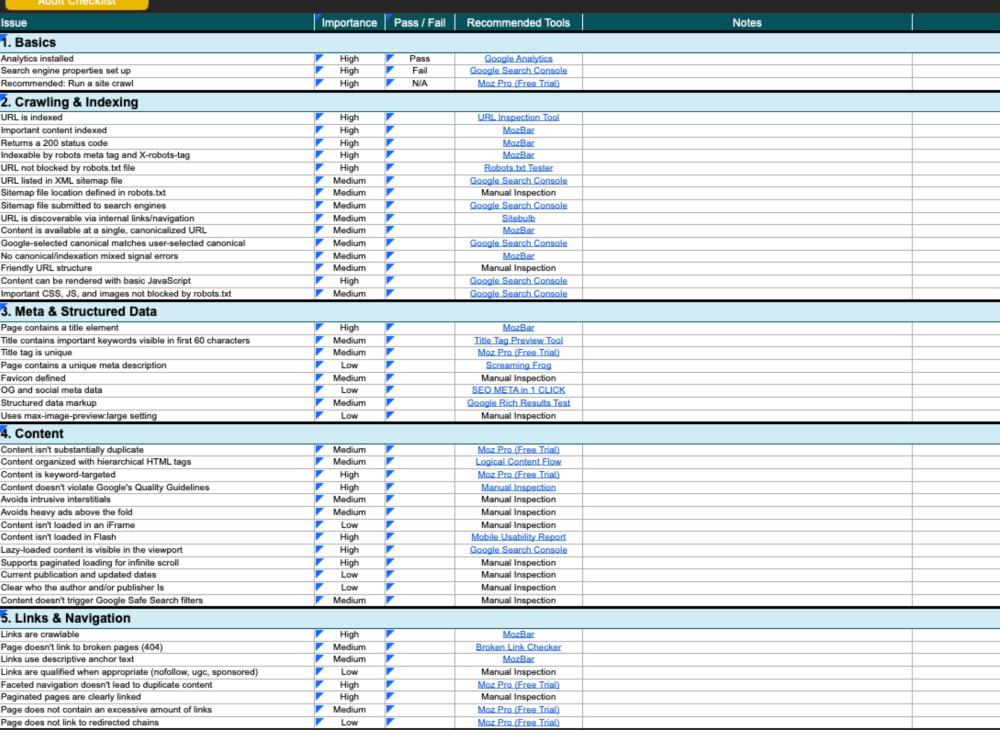Select the Issue column header

[157, 23]
